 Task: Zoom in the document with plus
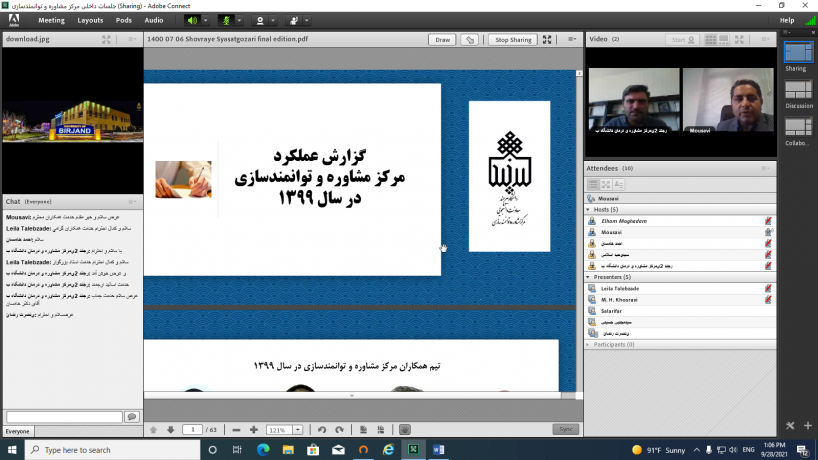[254, 430]
